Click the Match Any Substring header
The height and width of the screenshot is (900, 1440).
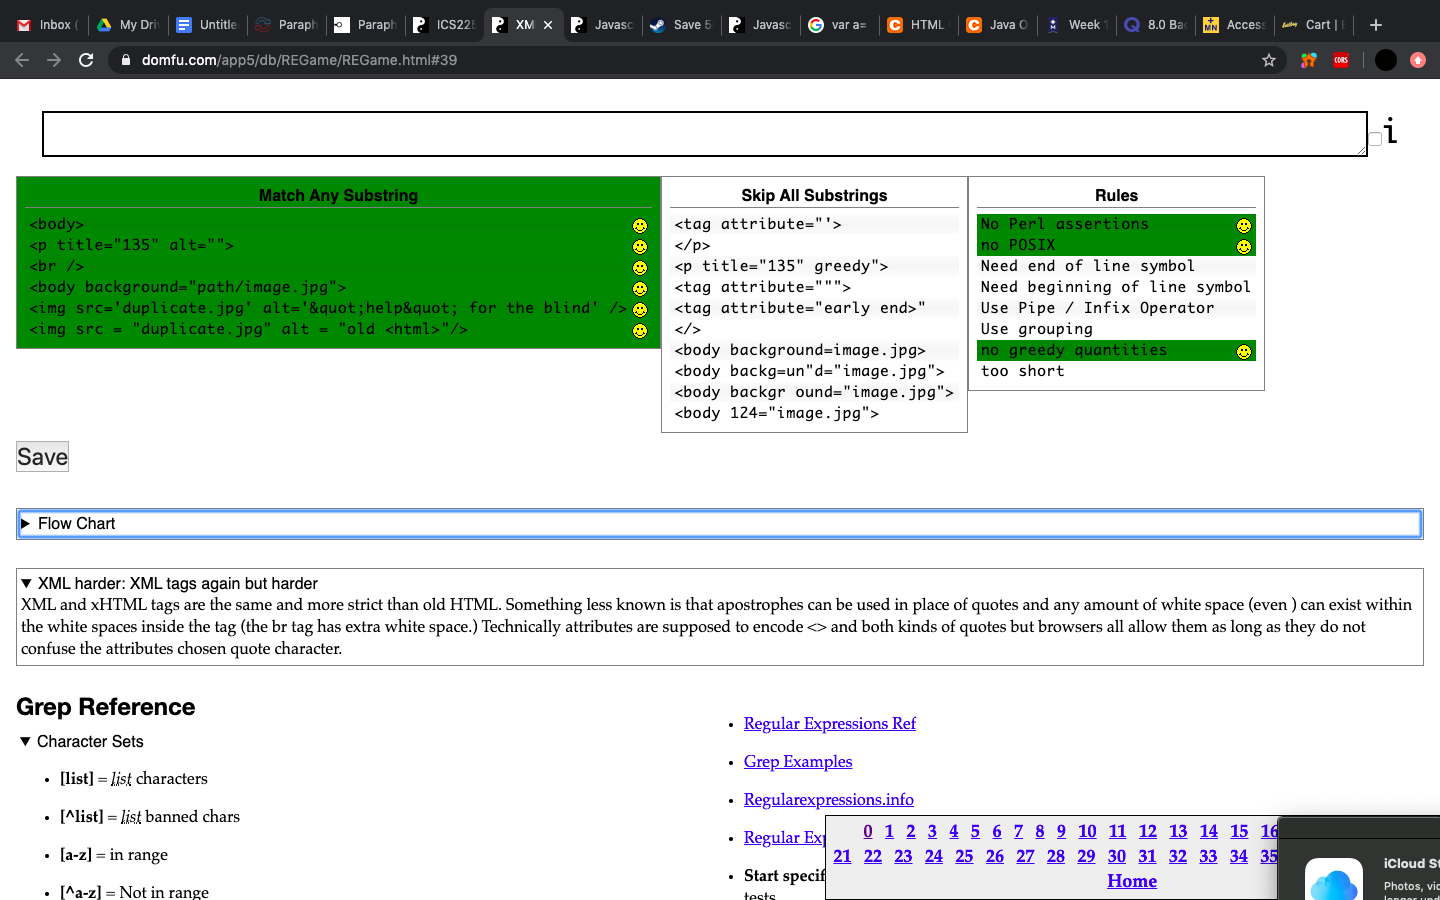(338, 195)
